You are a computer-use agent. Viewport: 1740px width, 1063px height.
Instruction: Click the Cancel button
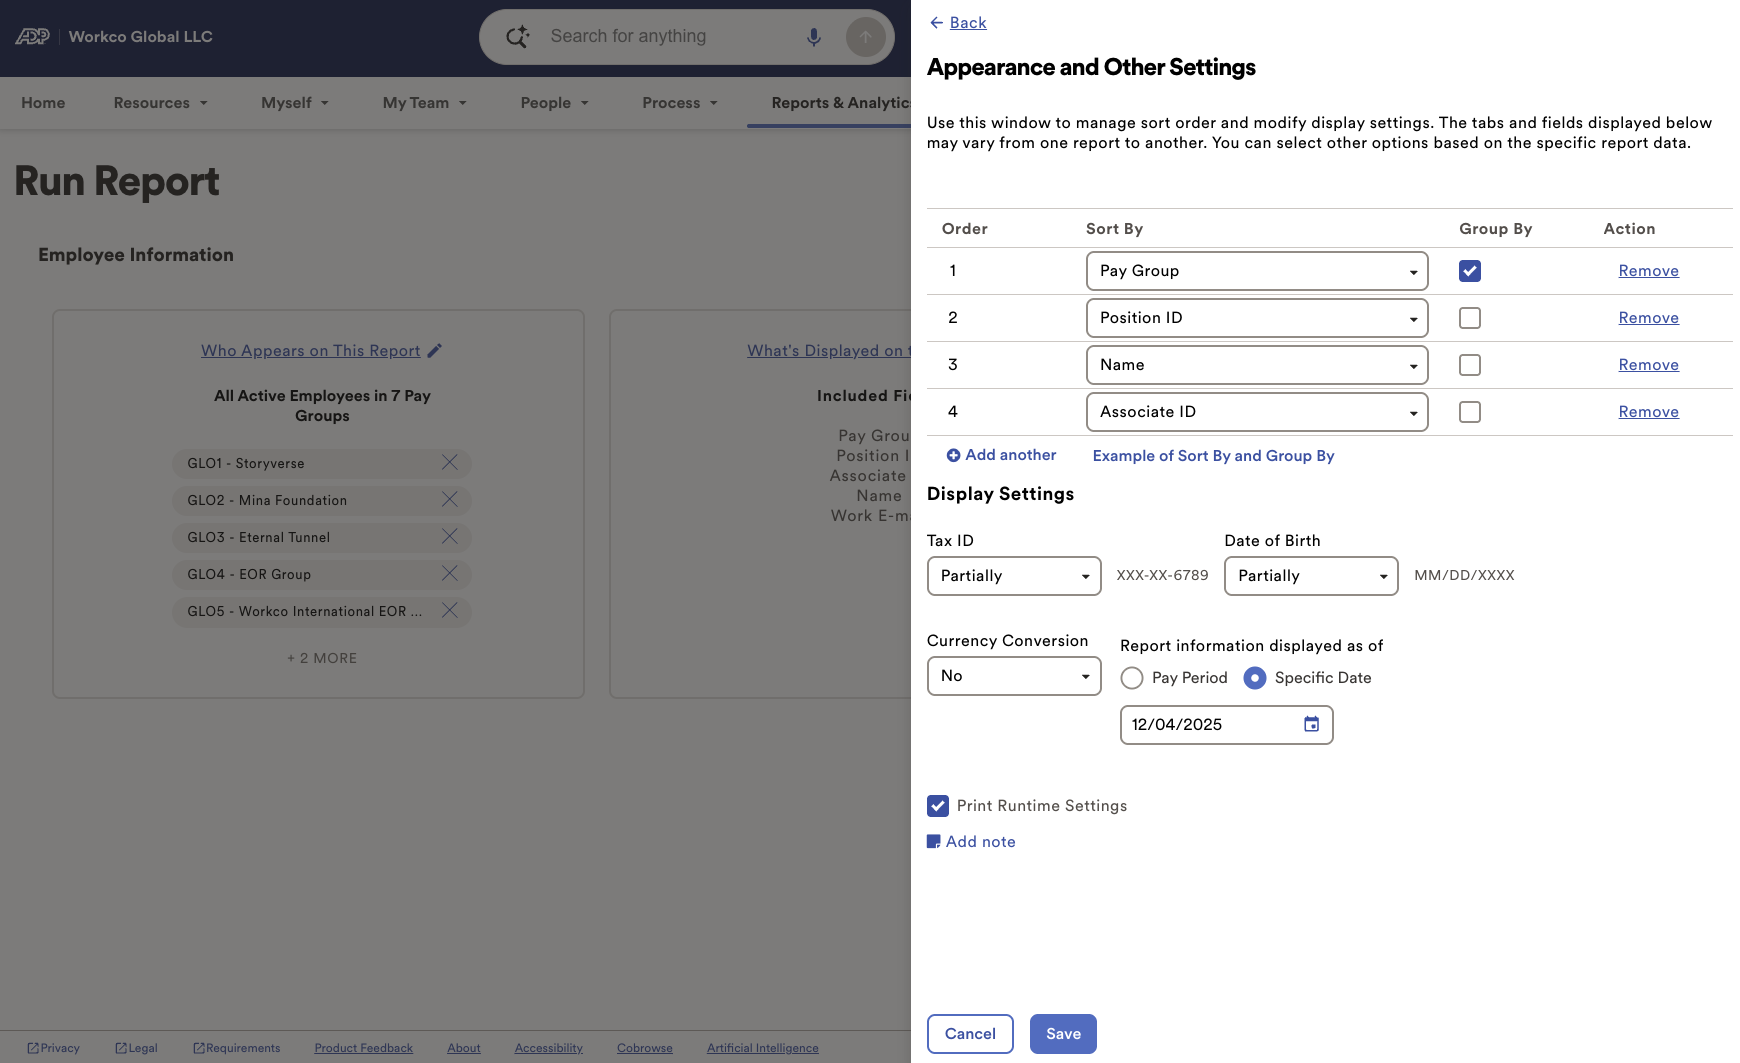coord(970,1034)
